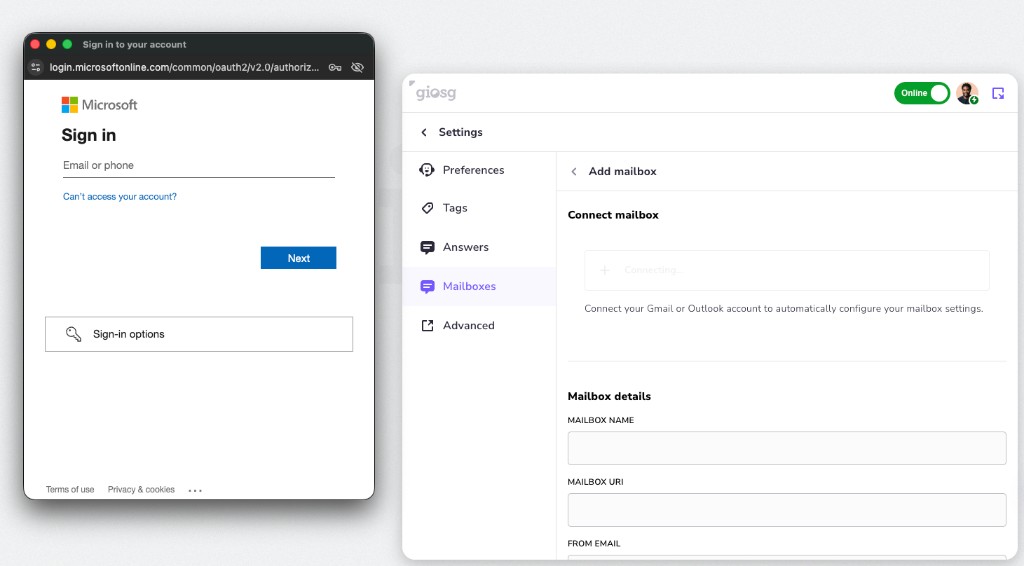Click the plus icon in Connecting box
Screen dimensions: 1024x566
(605, 270)
